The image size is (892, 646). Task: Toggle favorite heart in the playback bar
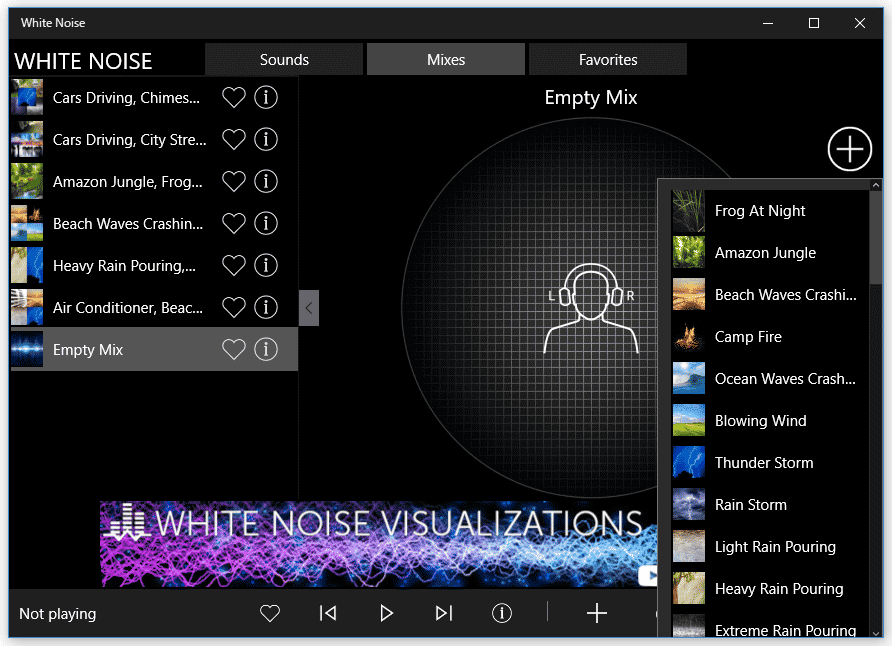pyautogui.click(x=270, y=613)
